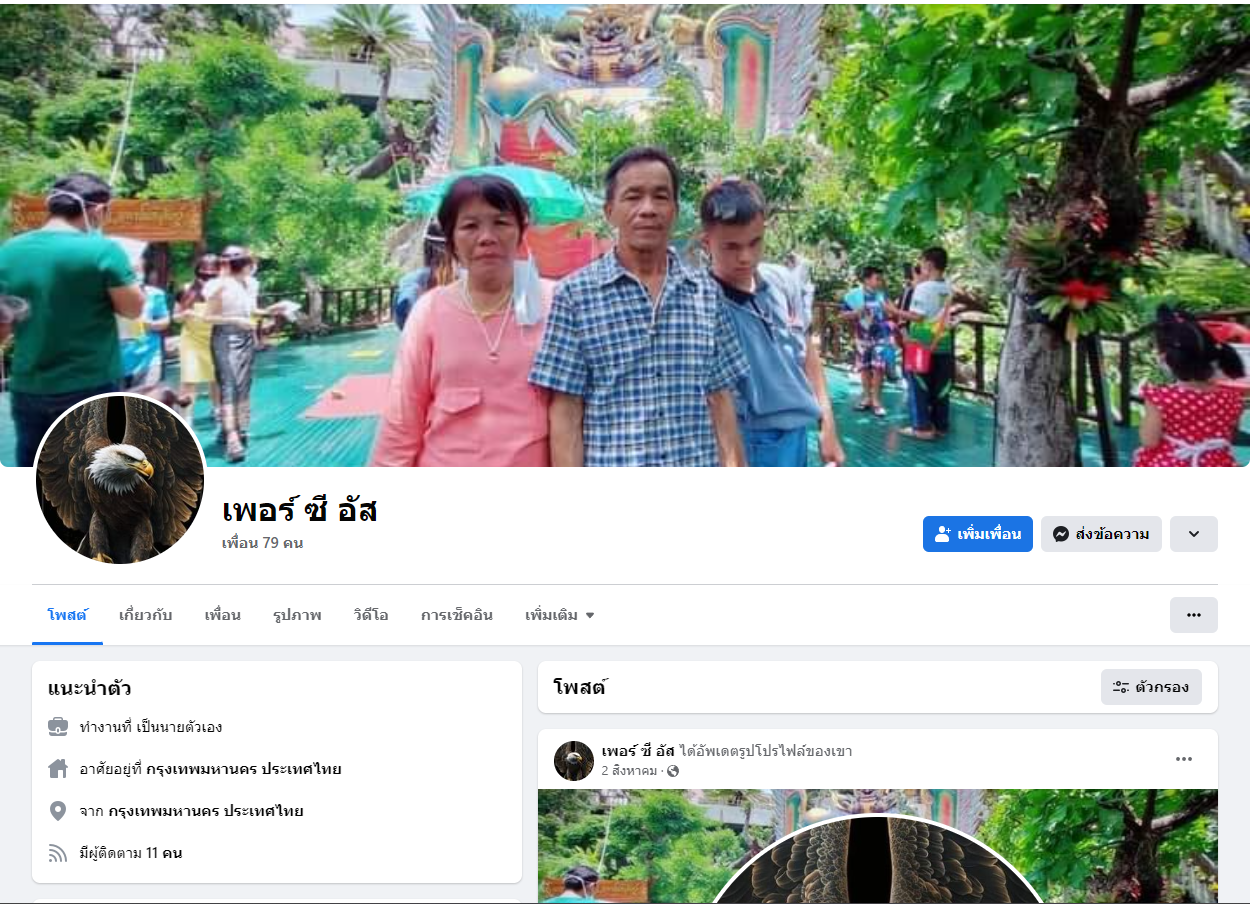The width and height of the screenshot is (1250, 904).
Task: Click the แนะนำตัว intro heading
Action: tap(90, 688)
